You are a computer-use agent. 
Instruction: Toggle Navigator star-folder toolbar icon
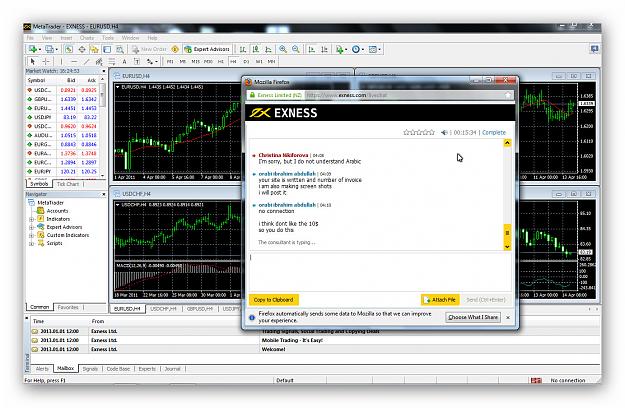point(94,49)
